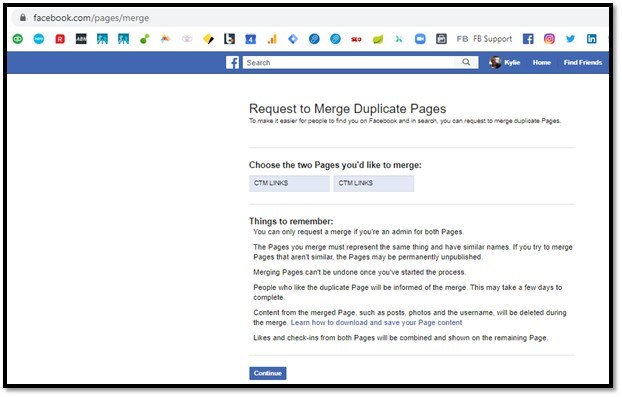The width and height of the screenshot is (622, 397).
Task: Click into the Facebook Search field
Action: pyautogui.click(x=349, y=62)
